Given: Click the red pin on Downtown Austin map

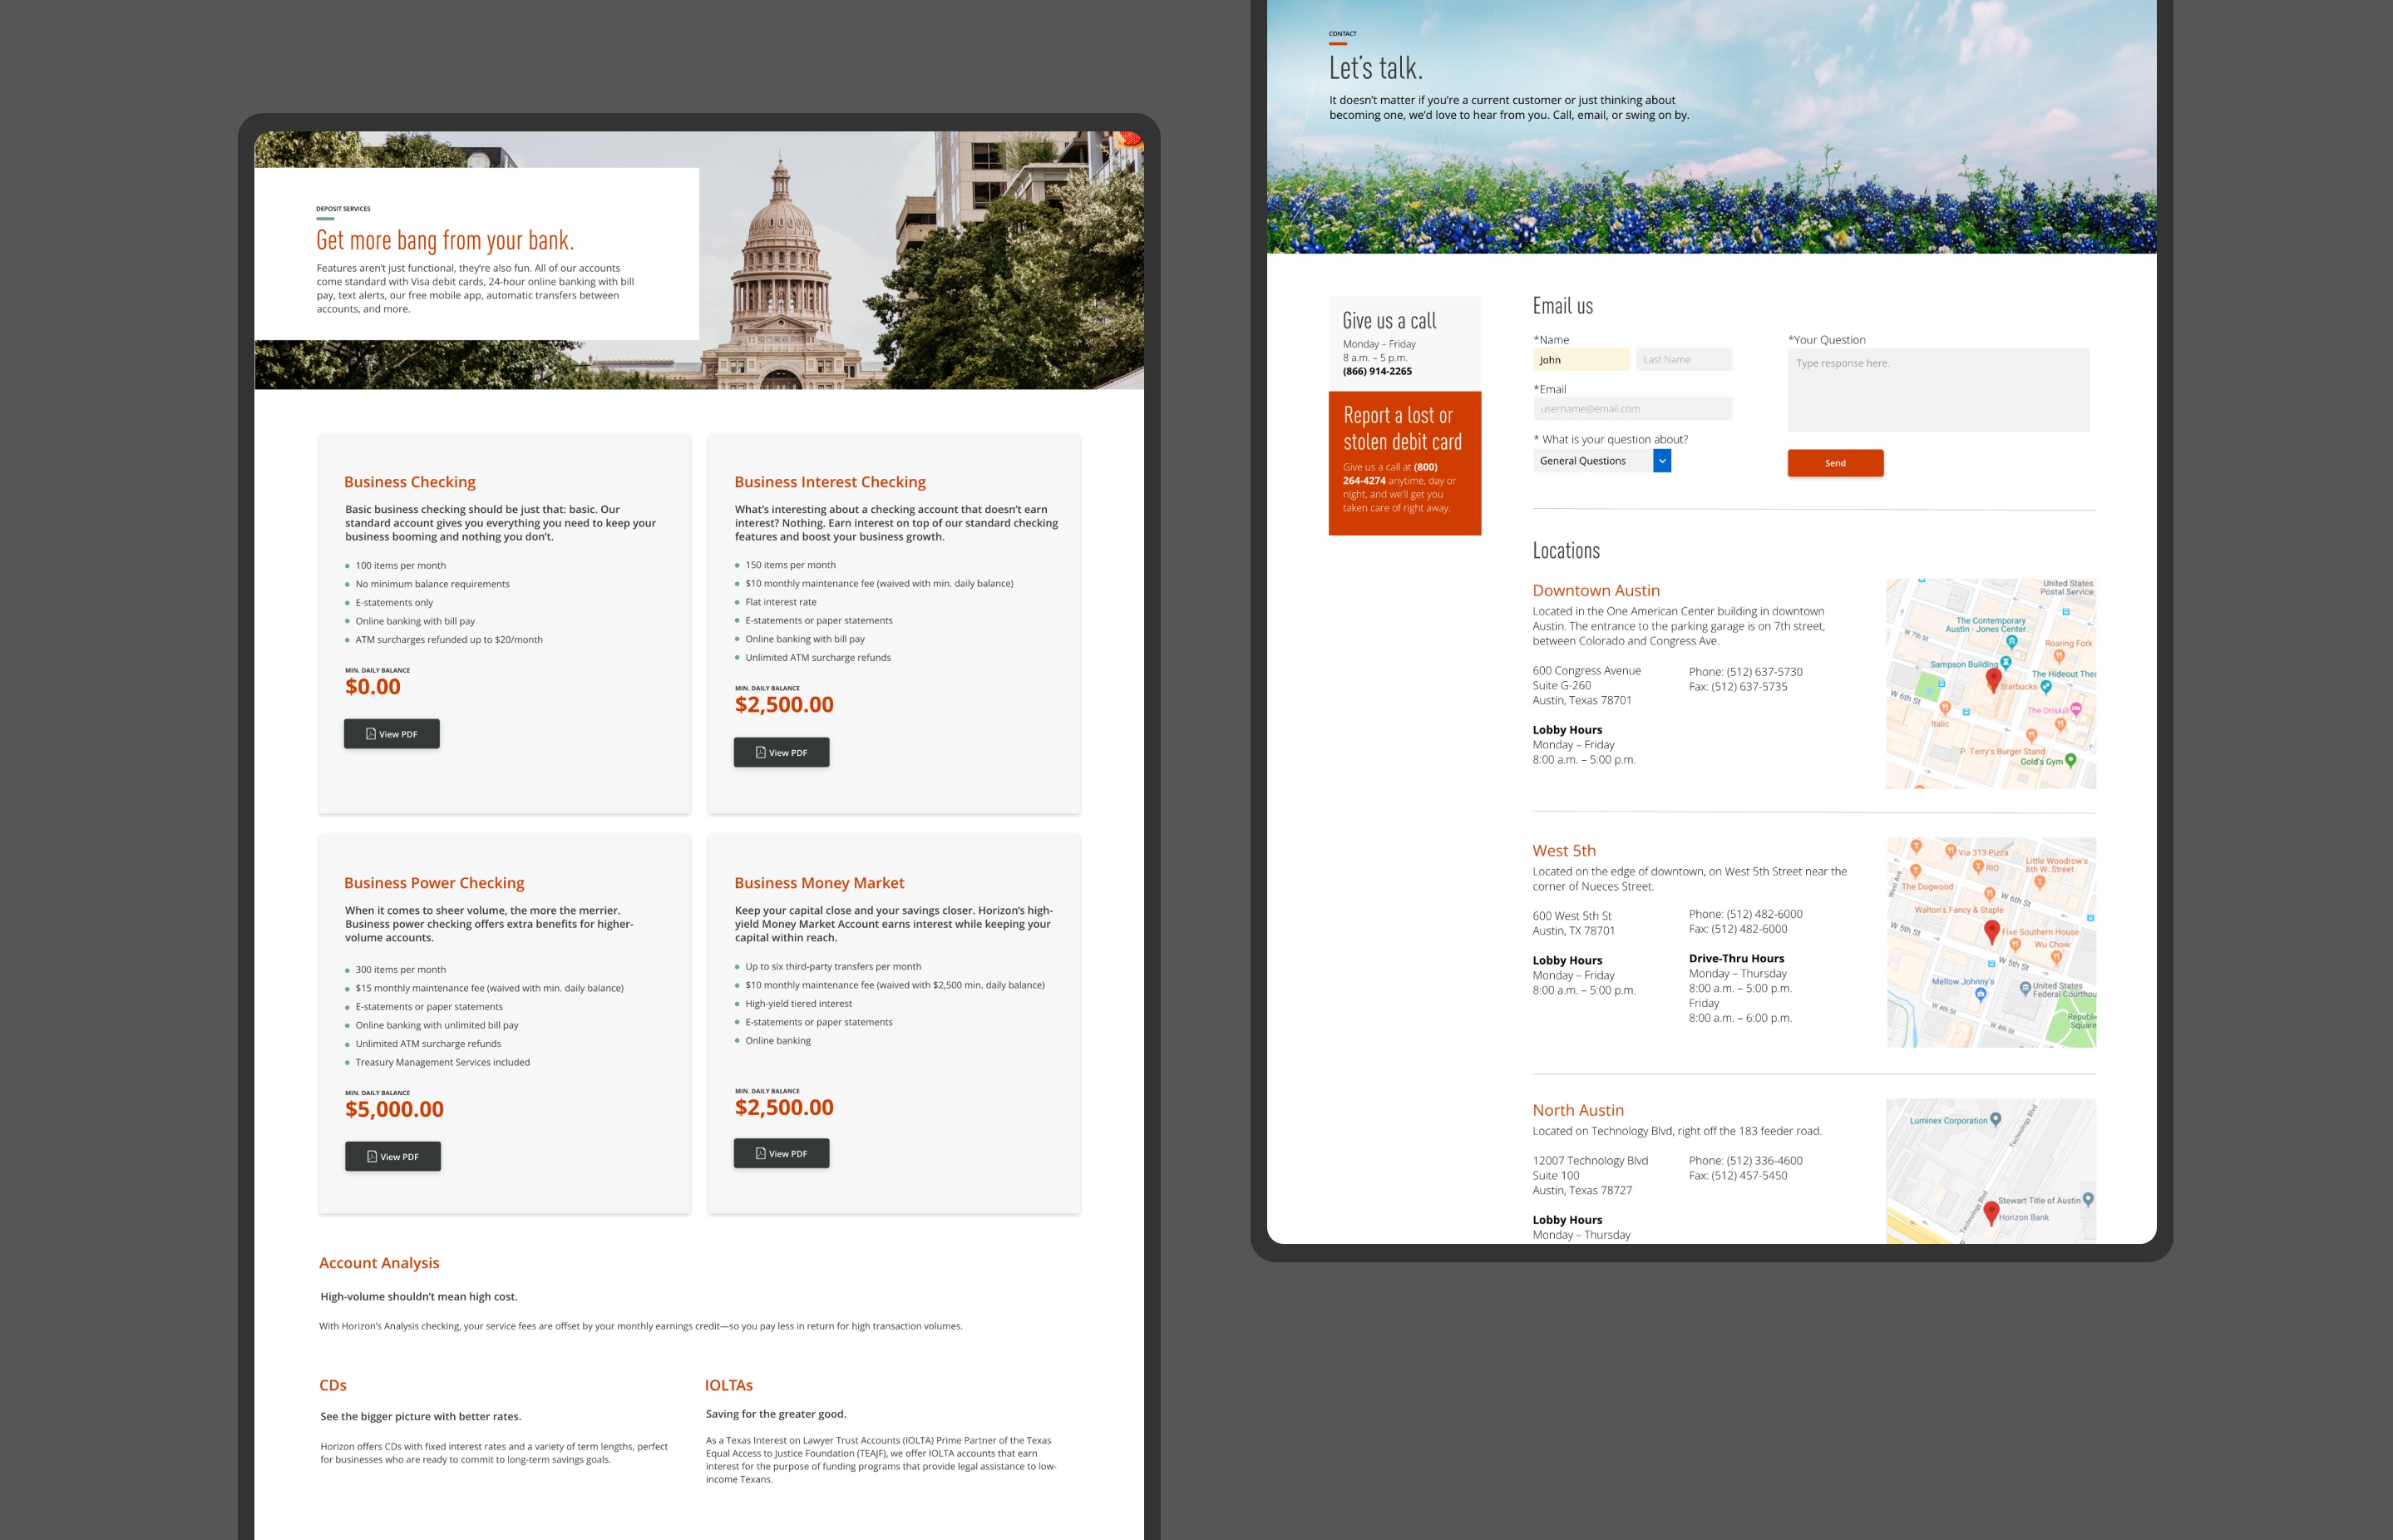Looking at the screenshot, I should pos(1993,679).
